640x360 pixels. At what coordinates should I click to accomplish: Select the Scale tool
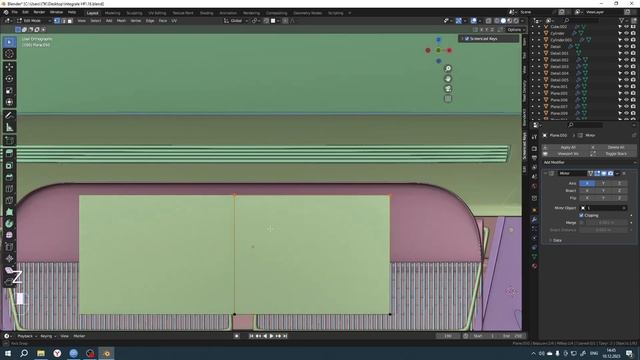point(9,91)
